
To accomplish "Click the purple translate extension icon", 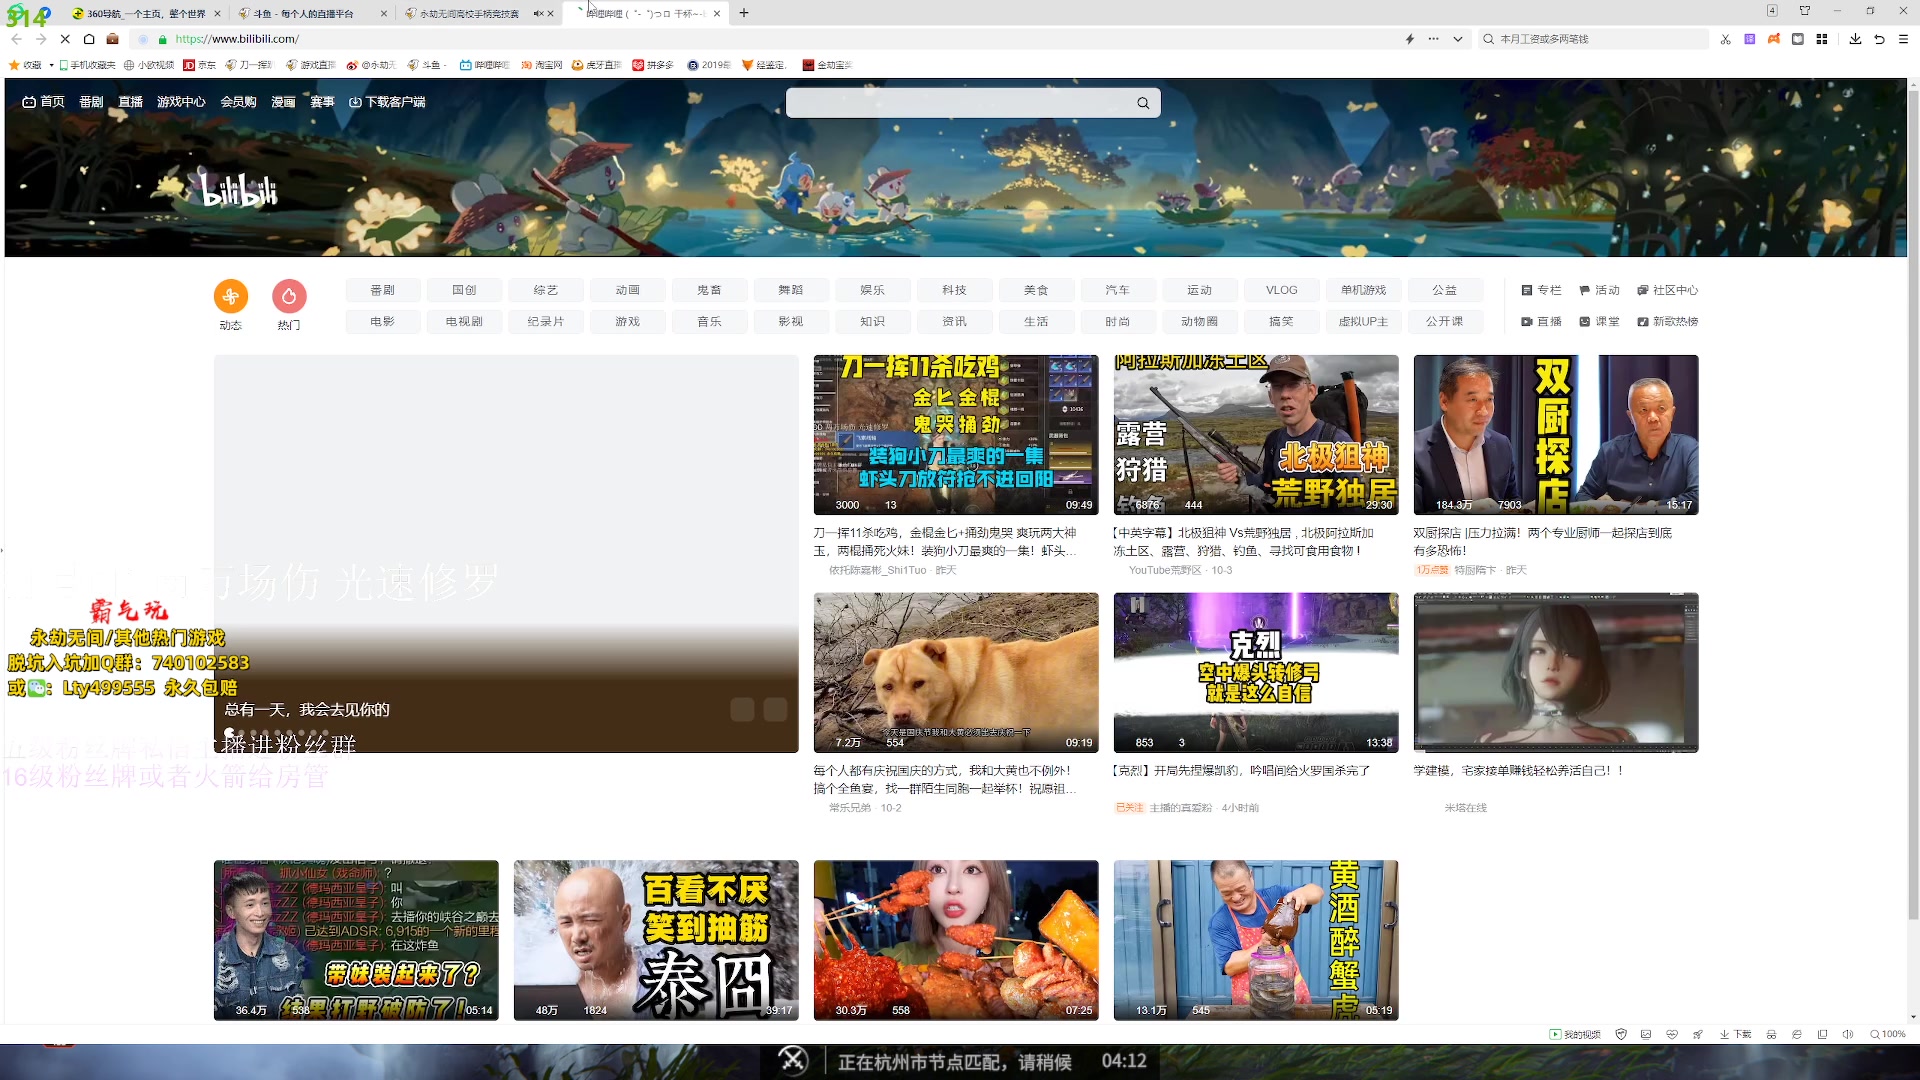I will [1749, 39].
